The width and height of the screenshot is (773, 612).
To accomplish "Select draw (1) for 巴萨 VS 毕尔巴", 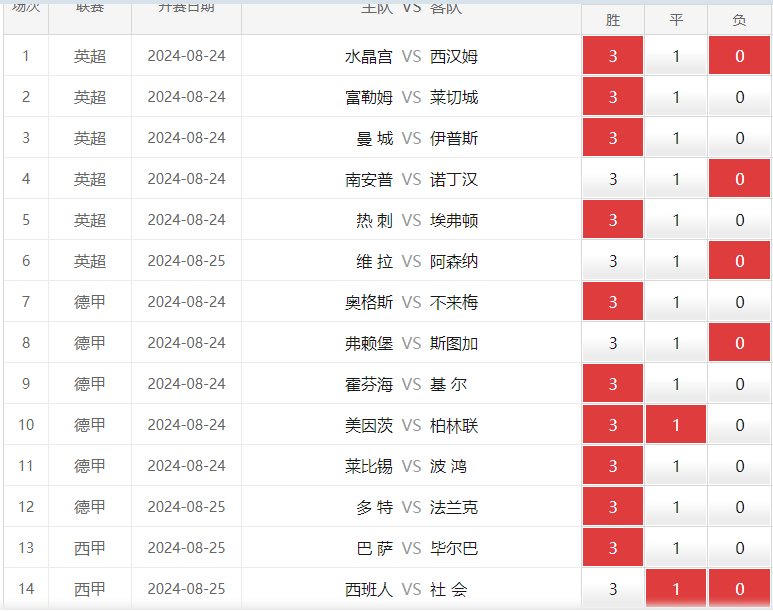I will [x=676, y=546].
